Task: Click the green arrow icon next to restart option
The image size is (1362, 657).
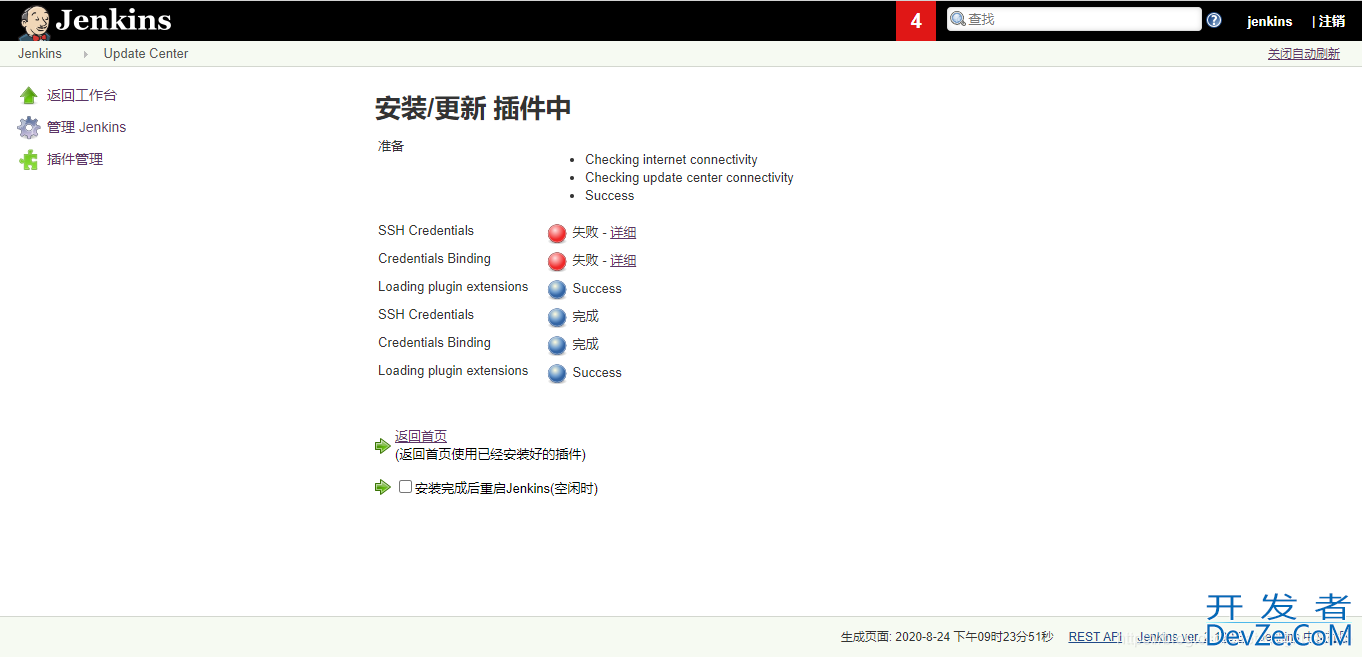Action: point(382,487)
